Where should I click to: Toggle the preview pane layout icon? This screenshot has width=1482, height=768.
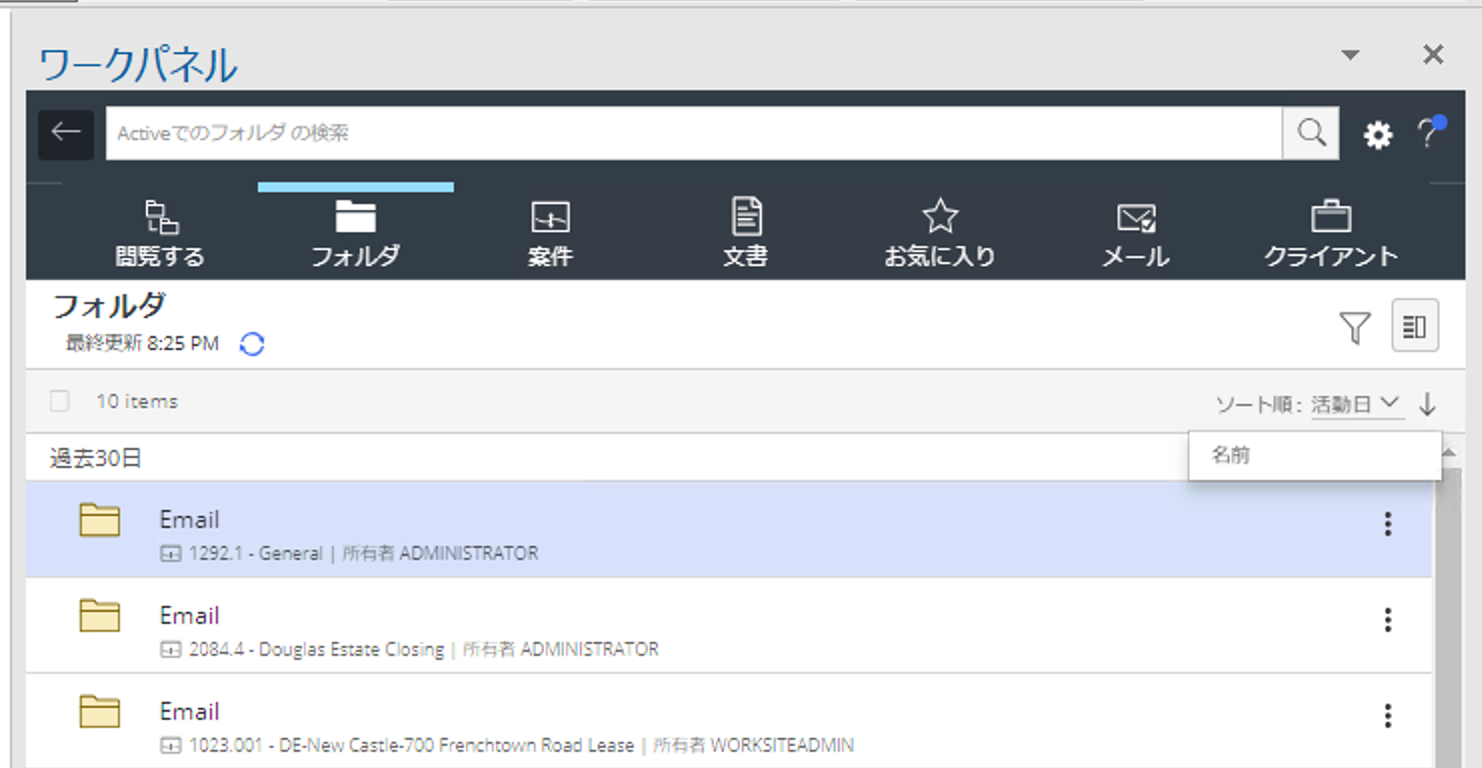click(1414, 327)
